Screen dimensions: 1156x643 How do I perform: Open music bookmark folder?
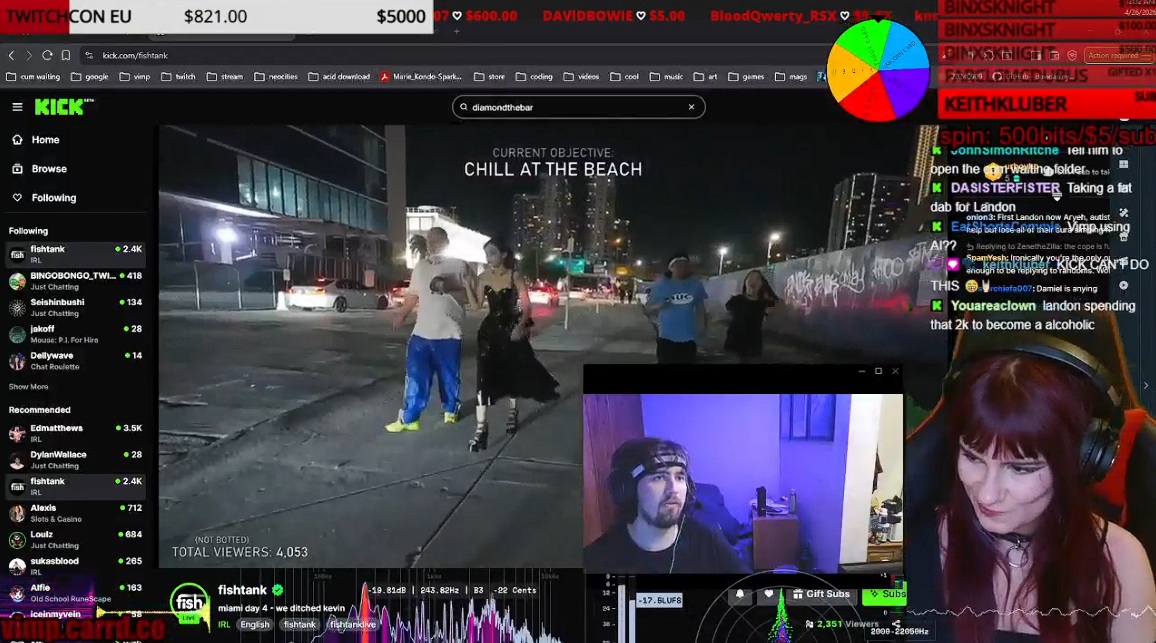666,77
